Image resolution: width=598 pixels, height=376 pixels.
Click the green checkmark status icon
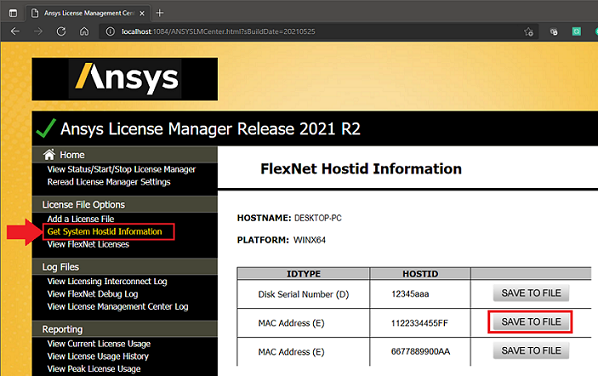point(46,128)
